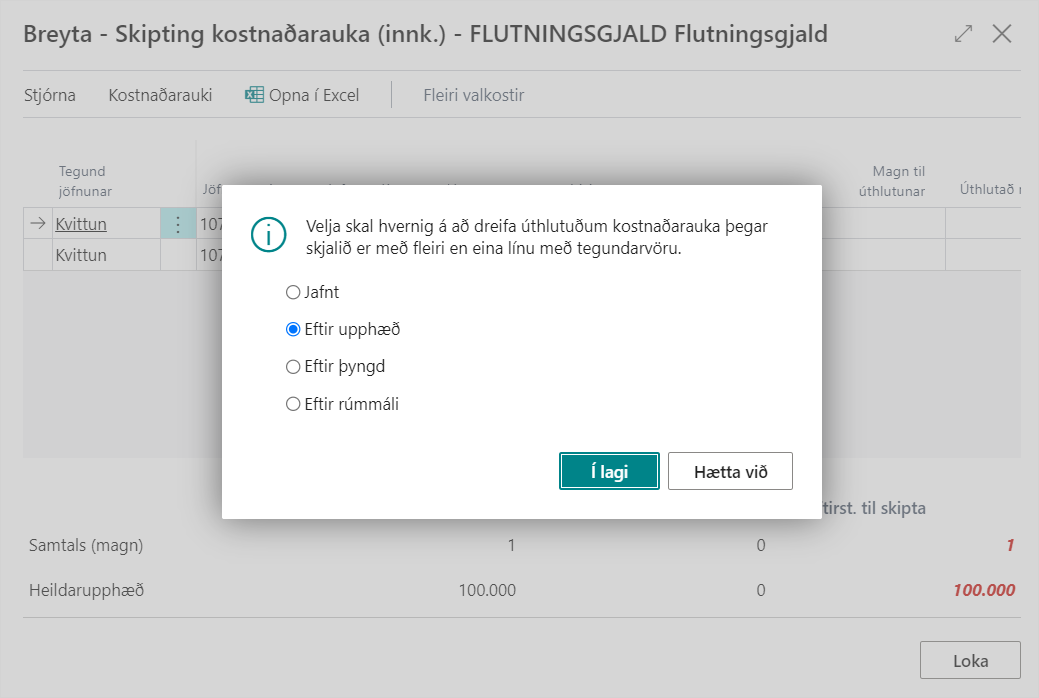Pick the Eftir rúmmáli radio option
The height and width of the screenshot is (698, 1039).
tap(293, 404)
